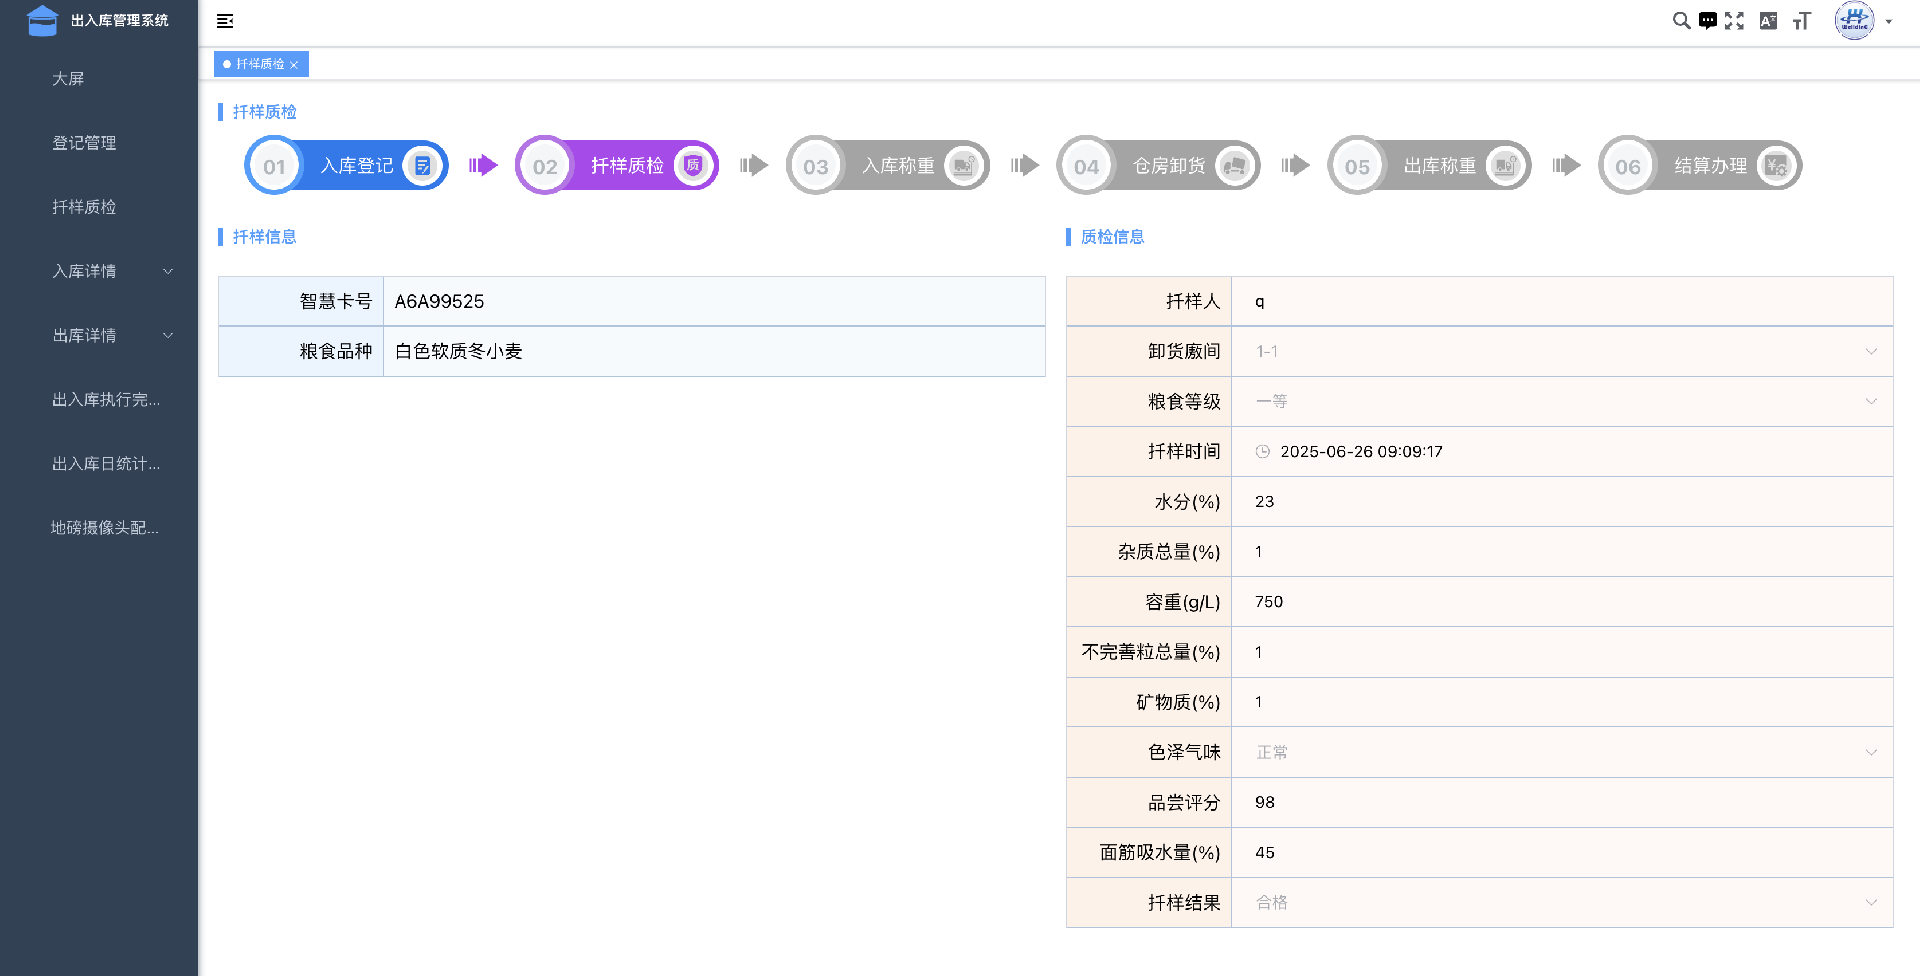The width and height of the screenshot is (1920, 976).
Task: Click the 入库称重 truck scale icon
Action: tap(964, 166)
